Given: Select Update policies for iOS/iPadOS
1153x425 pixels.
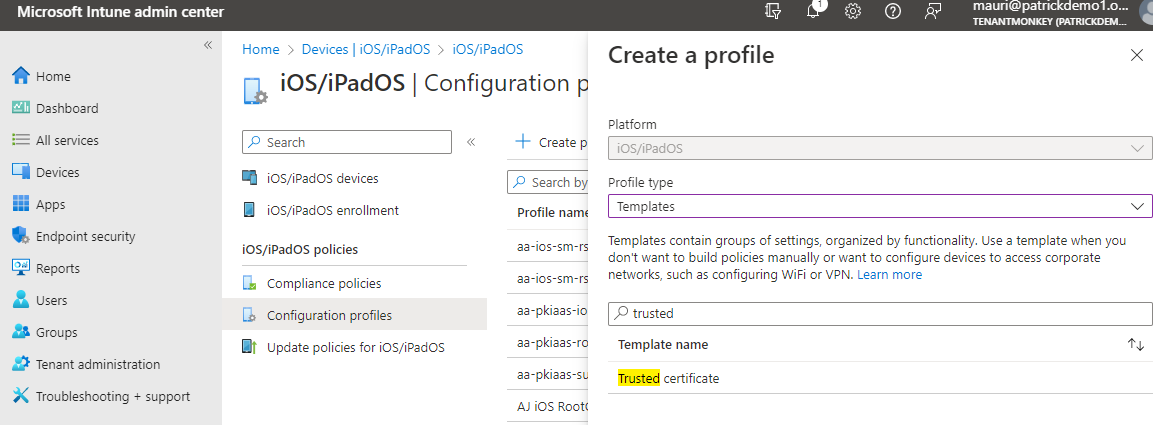Looking at the screenshot, I should tap(355, 347).
